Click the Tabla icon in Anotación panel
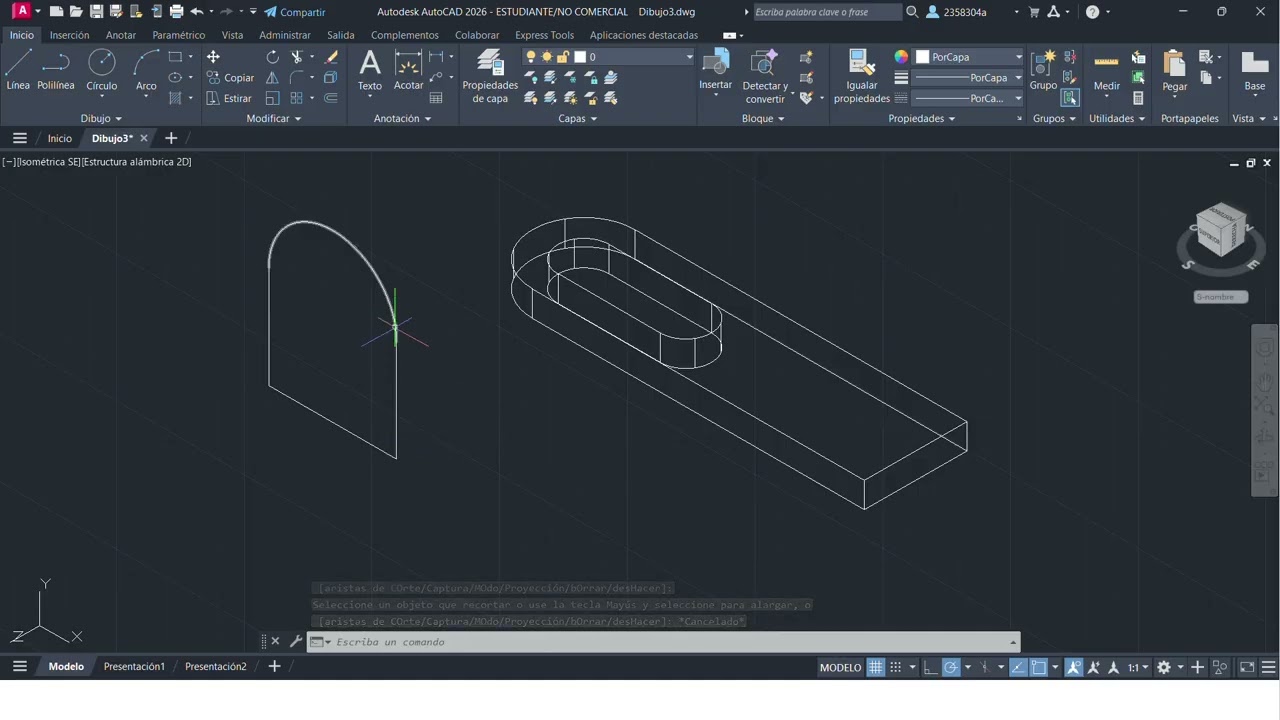Image resolution: width=1280 pixels, height=720 pixels. coord(436,98)
